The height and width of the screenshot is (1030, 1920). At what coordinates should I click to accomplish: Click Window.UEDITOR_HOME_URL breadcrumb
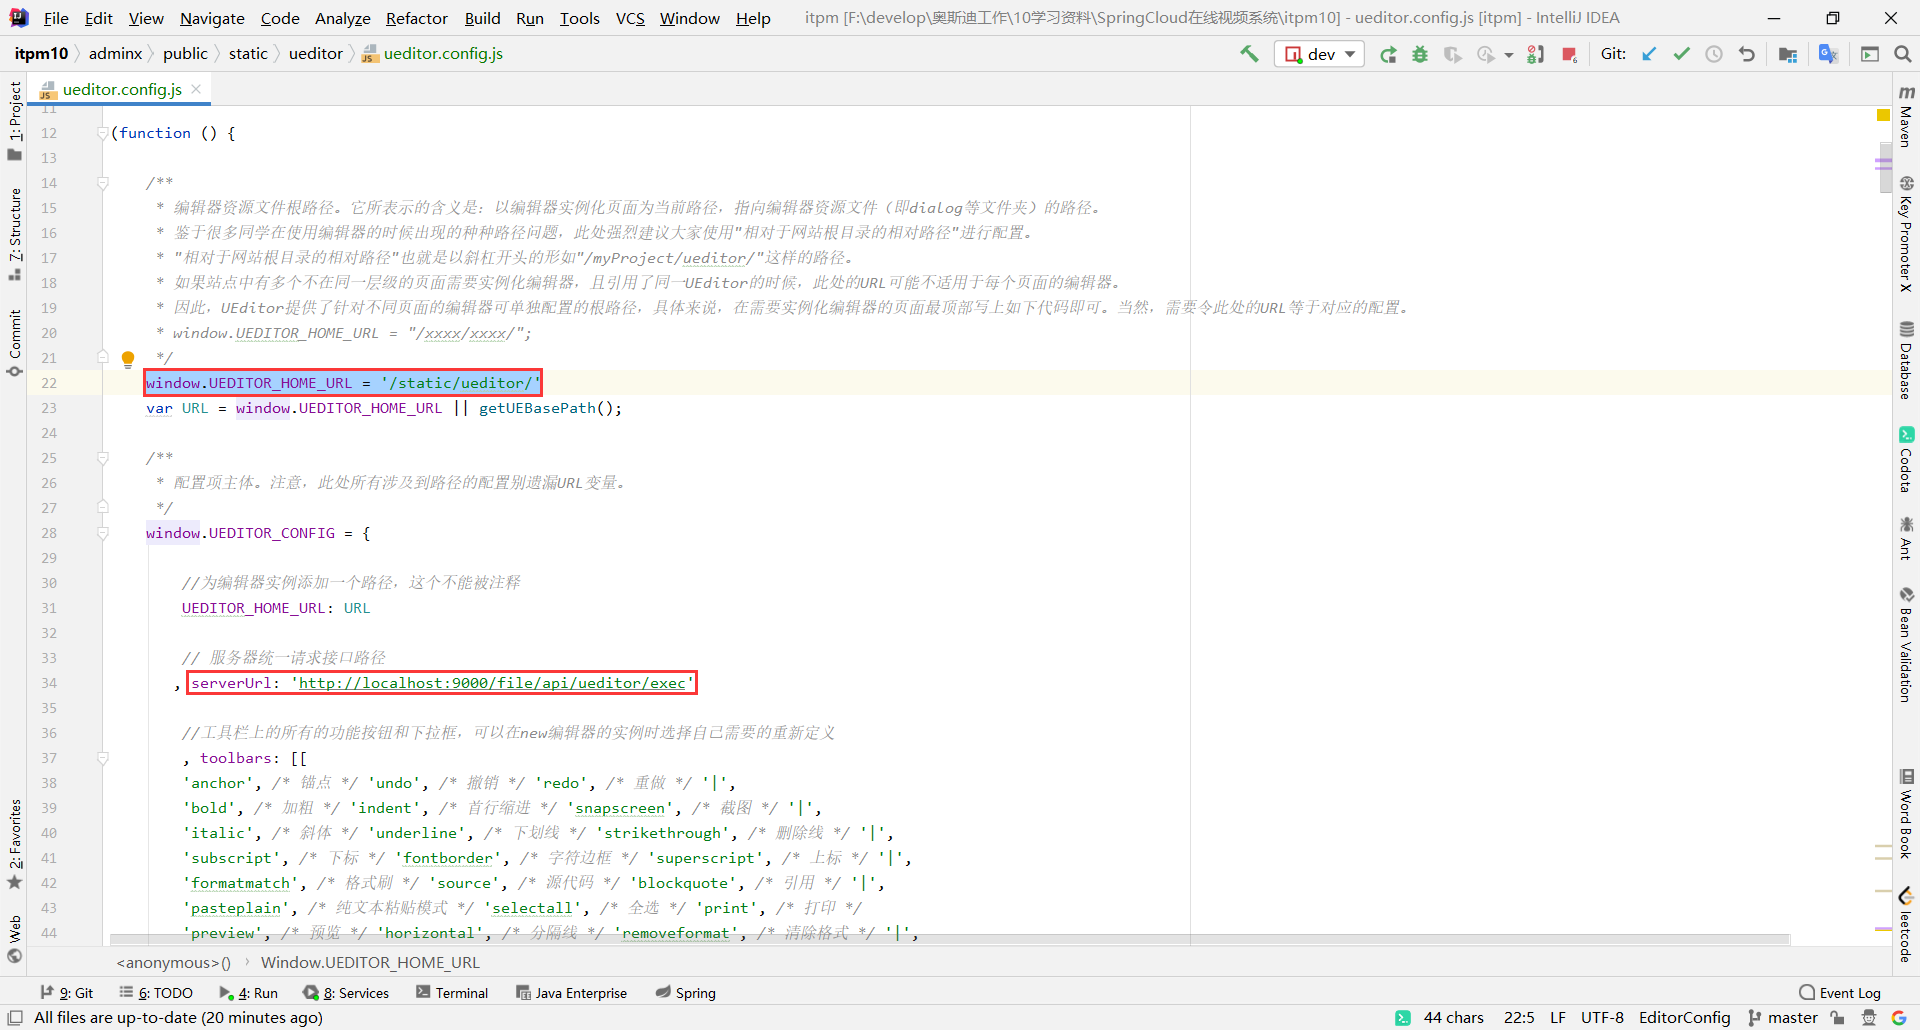tap(370, 963)
